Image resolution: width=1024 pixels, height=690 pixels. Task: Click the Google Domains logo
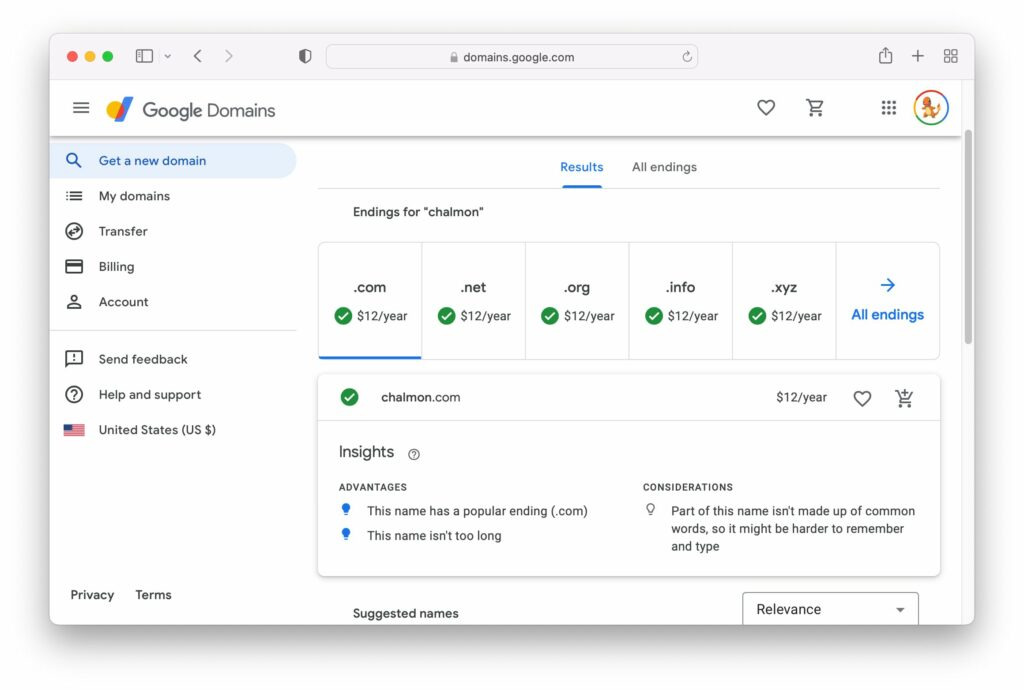click(191, 110)
